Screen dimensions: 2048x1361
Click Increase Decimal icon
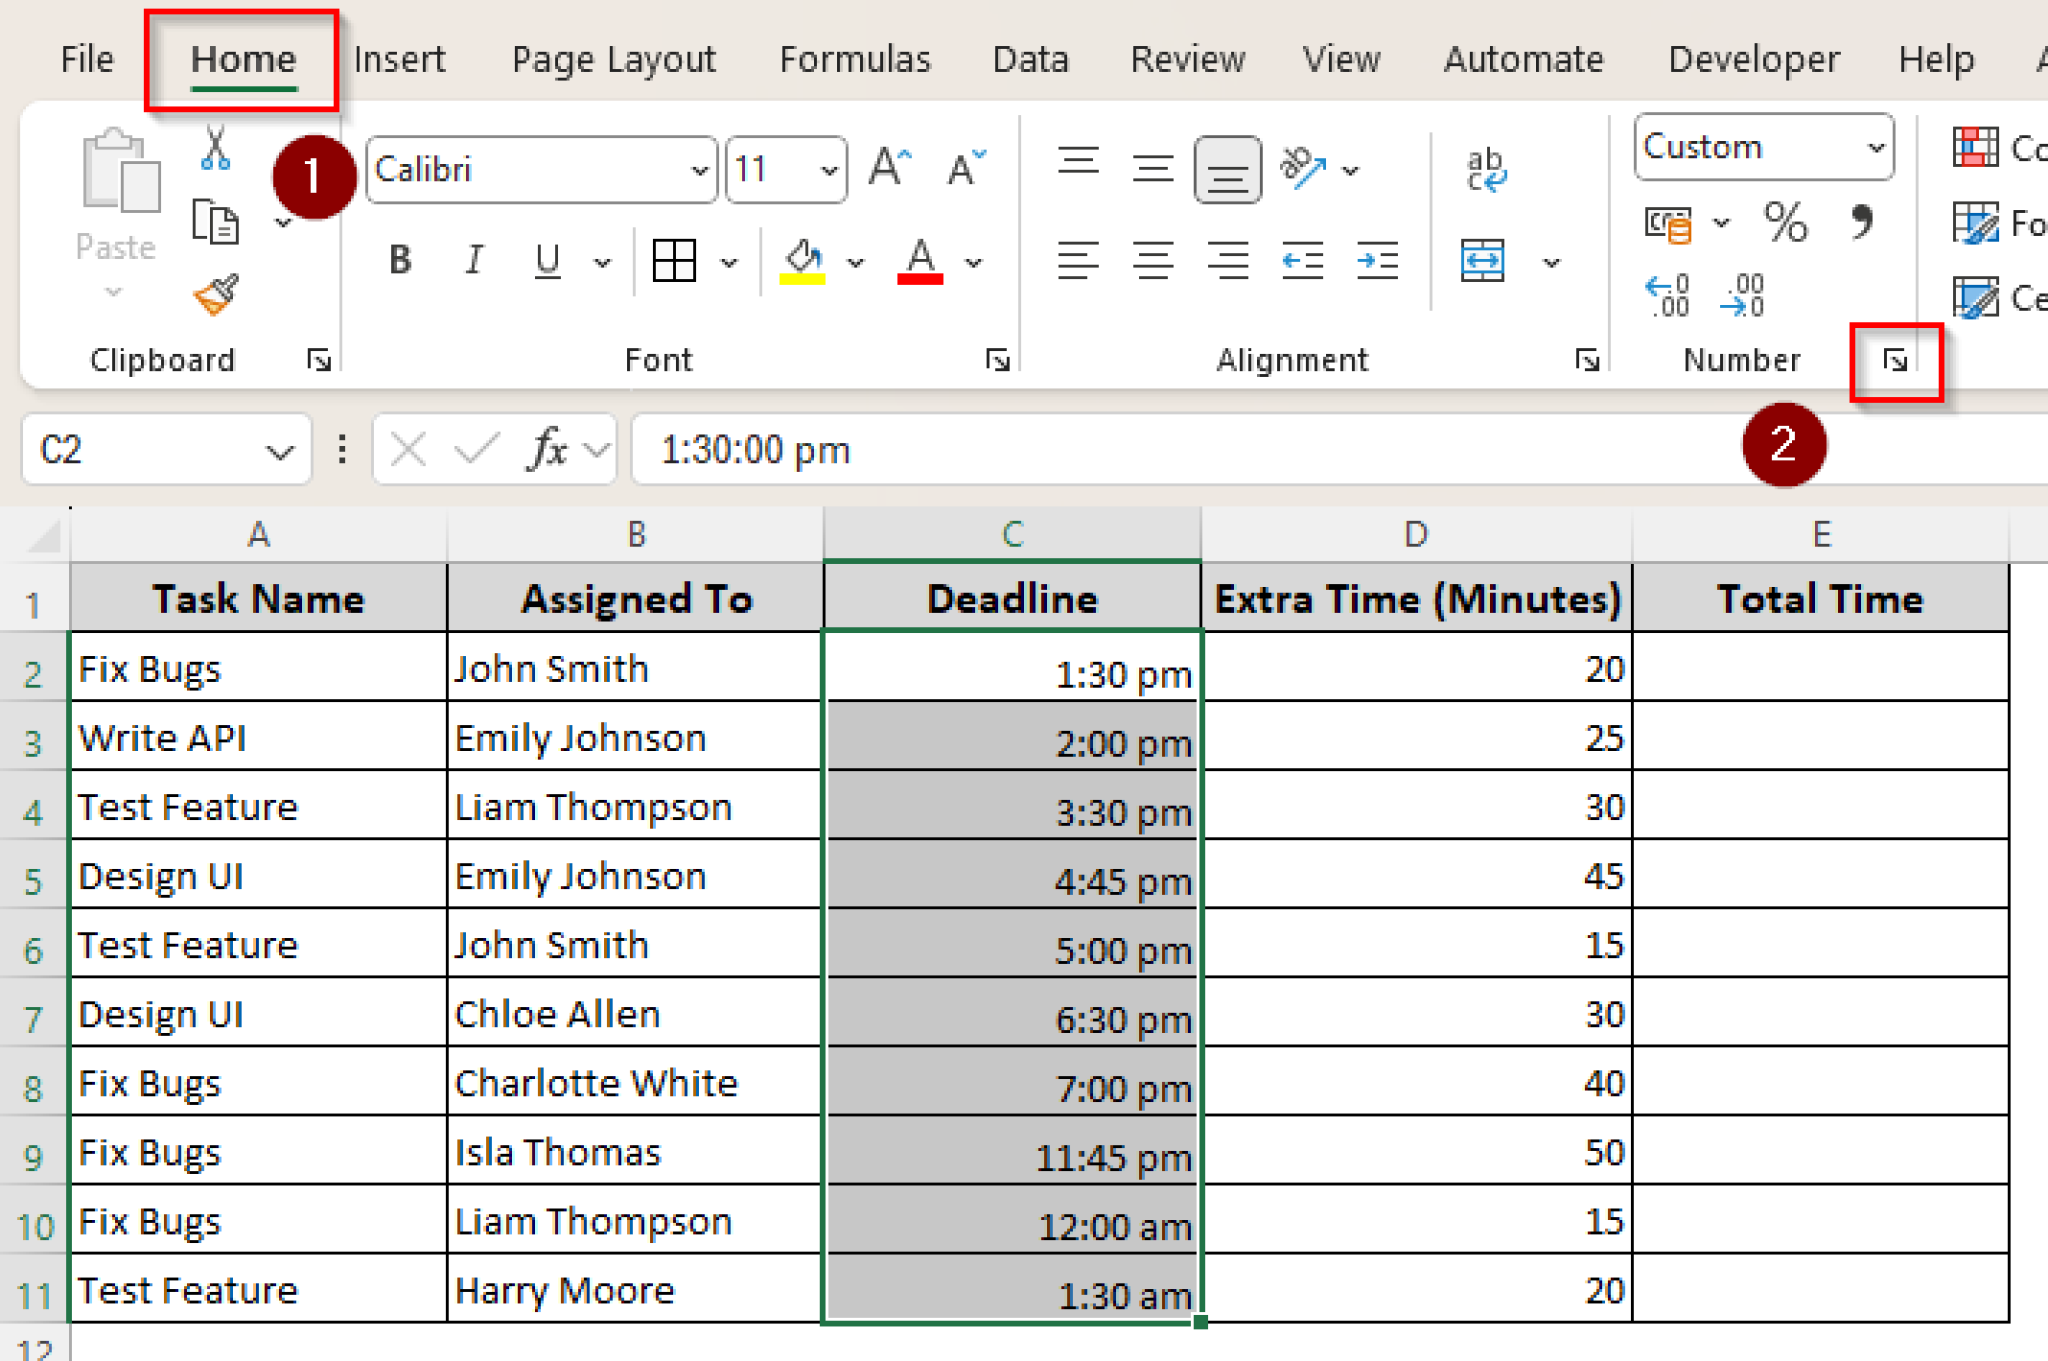click(x=1665, y=295)
